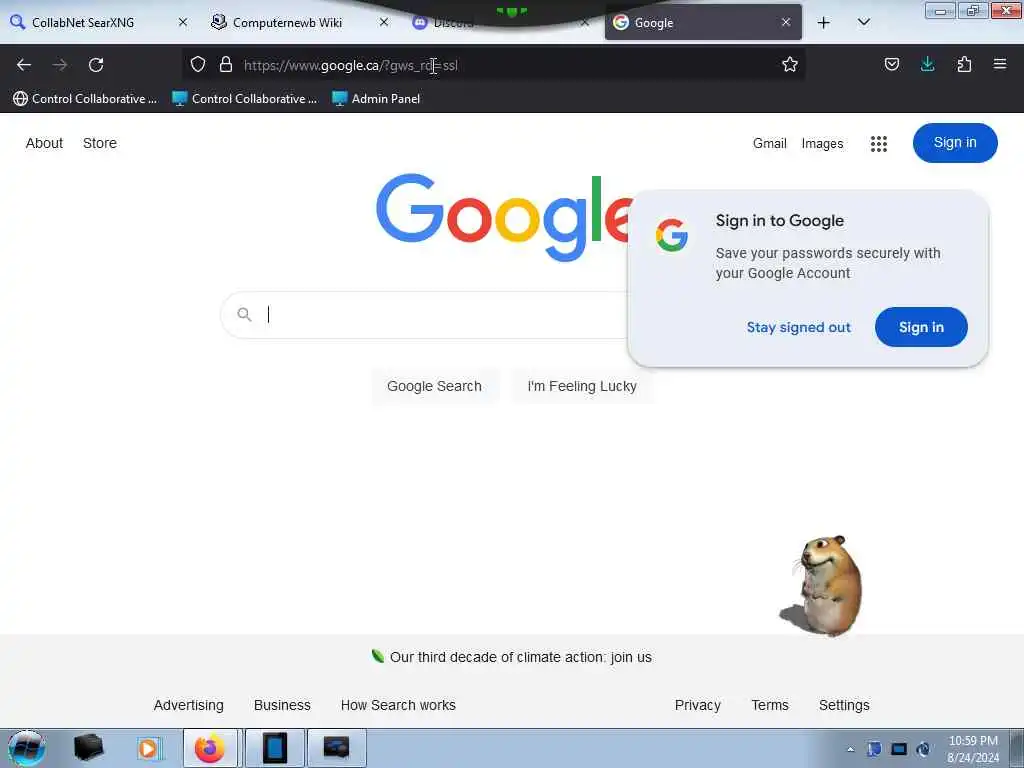Image resolution: width=1024 pixels, height=768 pixels.
Task: Show hidden system tray icons arrow
Action: coord(850,749)
